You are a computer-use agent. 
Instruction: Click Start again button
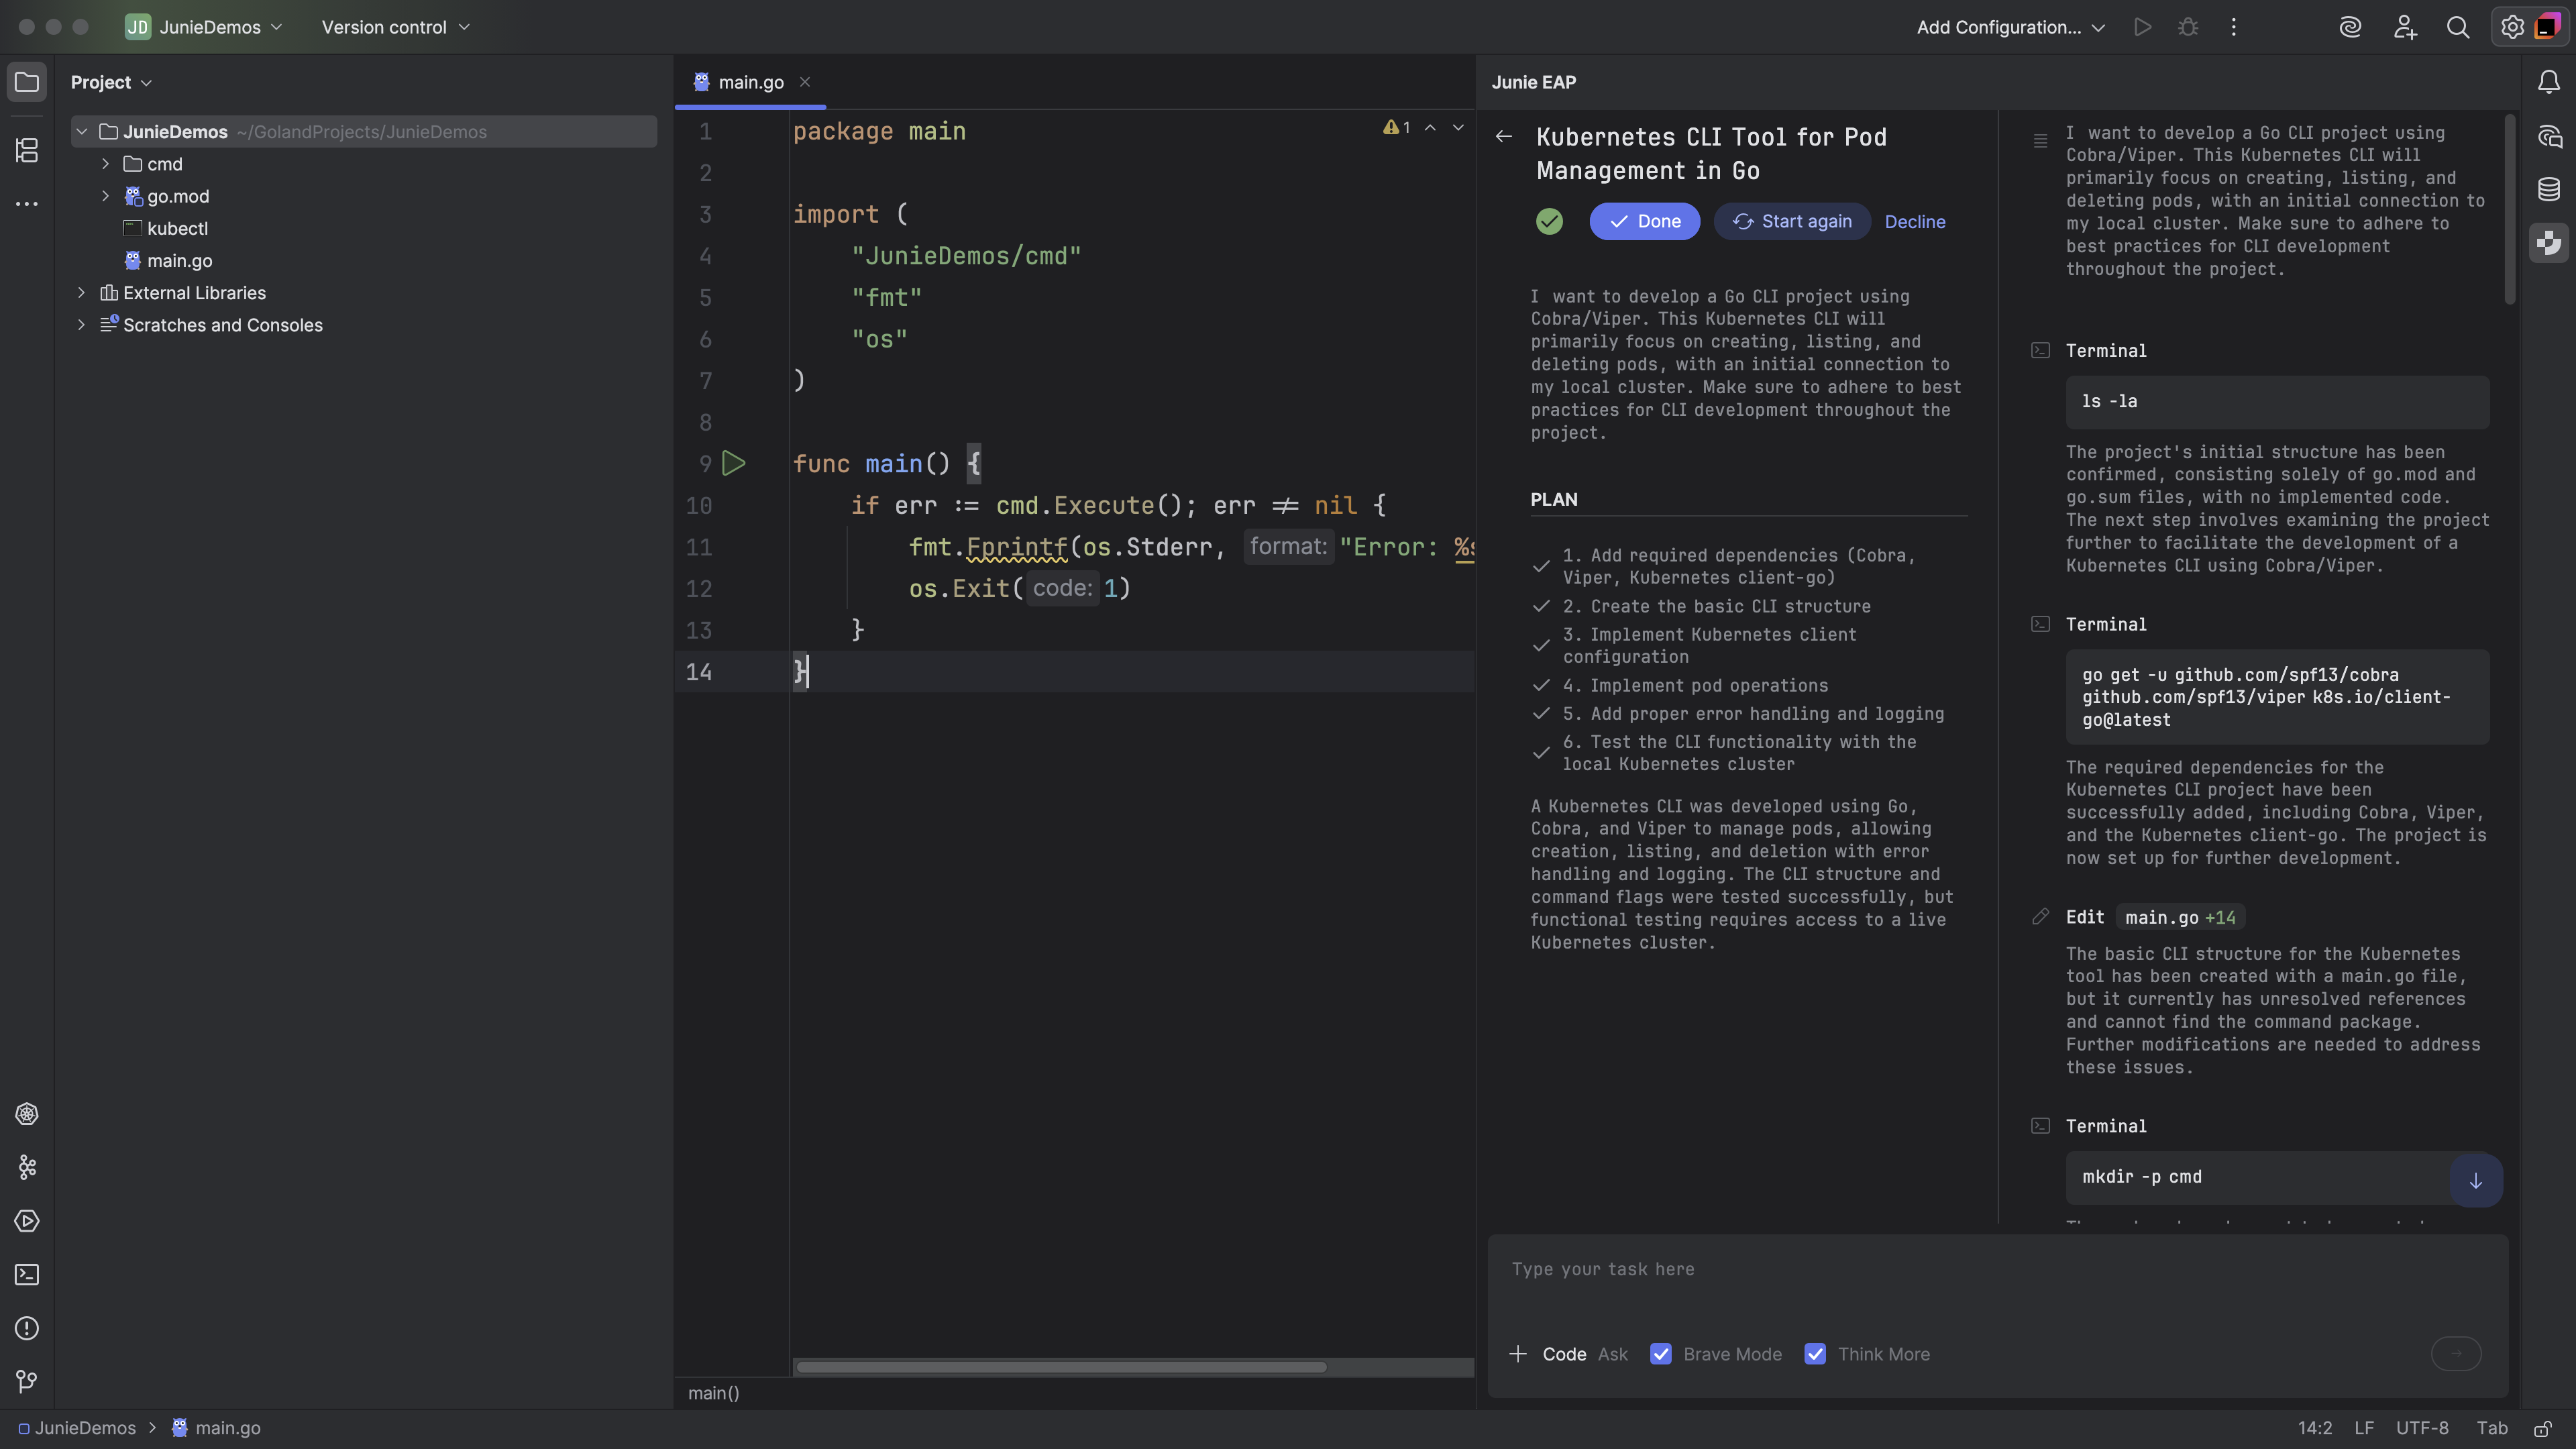pyautogui.click(x=1792, y=221)
